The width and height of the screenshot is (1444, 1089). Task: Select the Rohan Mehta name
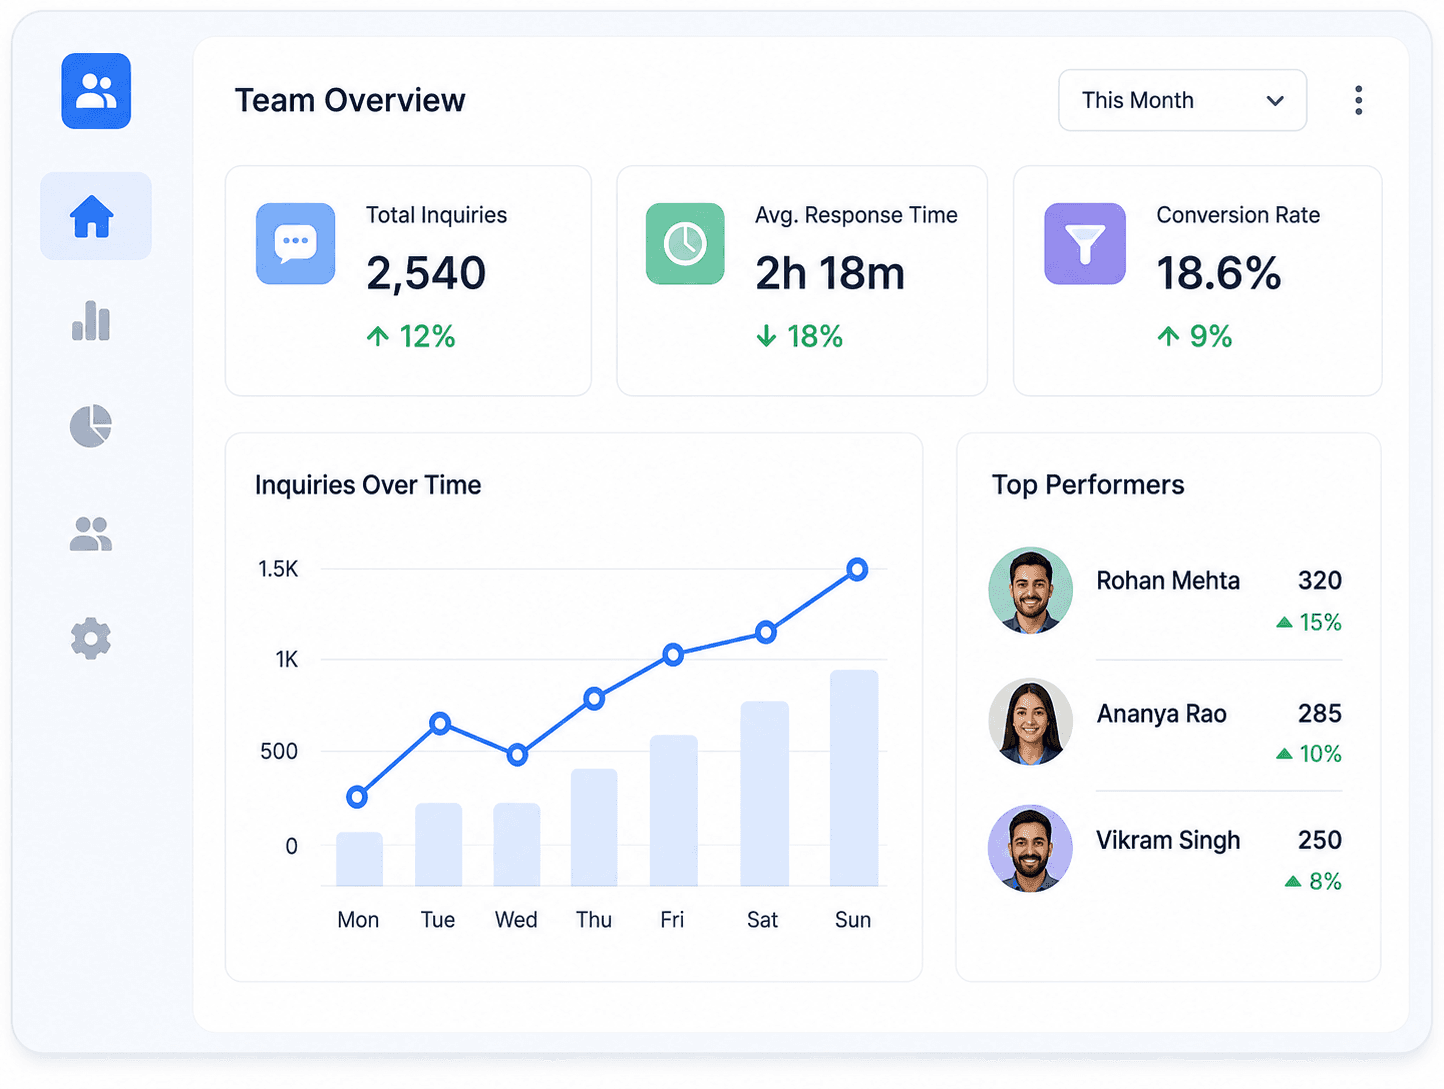click(1168, 581)
